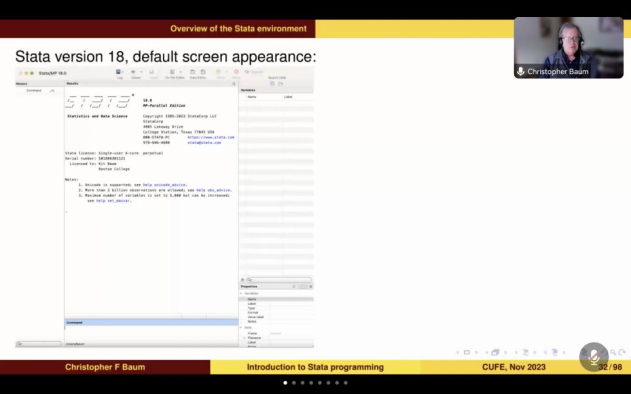Screen dimensions: 631x395
Task: Click the help unicode_advice link
Action: pos(164,185)
